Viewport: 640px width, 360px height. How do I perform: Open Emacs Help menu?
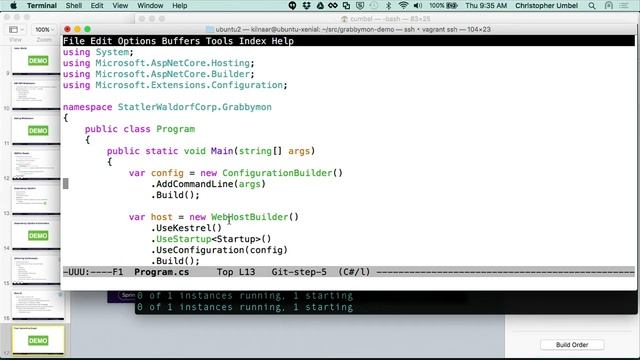282,41
